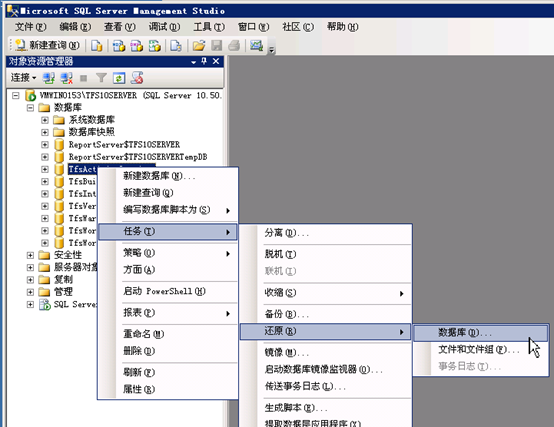
Task: Click the script/policy icon in Object Explorer toolbar
Action: pos(137,78)
